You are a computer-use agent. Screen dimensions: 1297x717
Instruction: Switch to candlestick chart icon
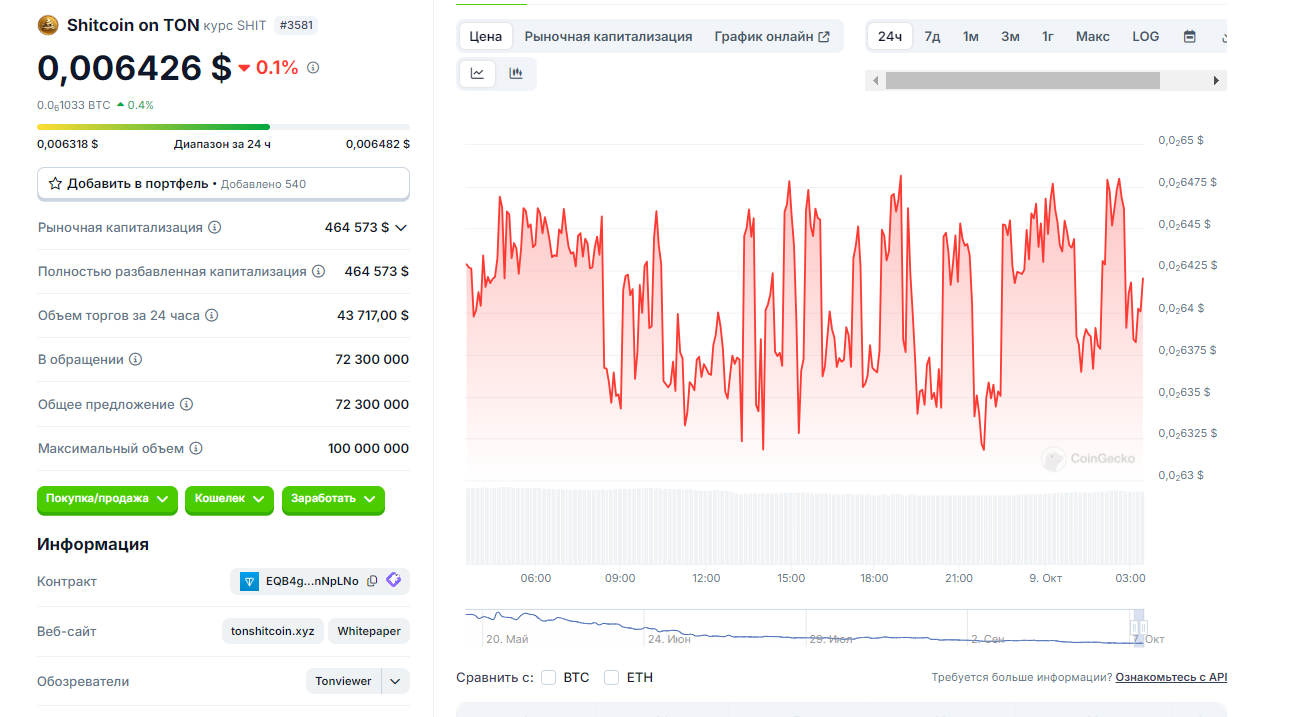tap(516, 73)
